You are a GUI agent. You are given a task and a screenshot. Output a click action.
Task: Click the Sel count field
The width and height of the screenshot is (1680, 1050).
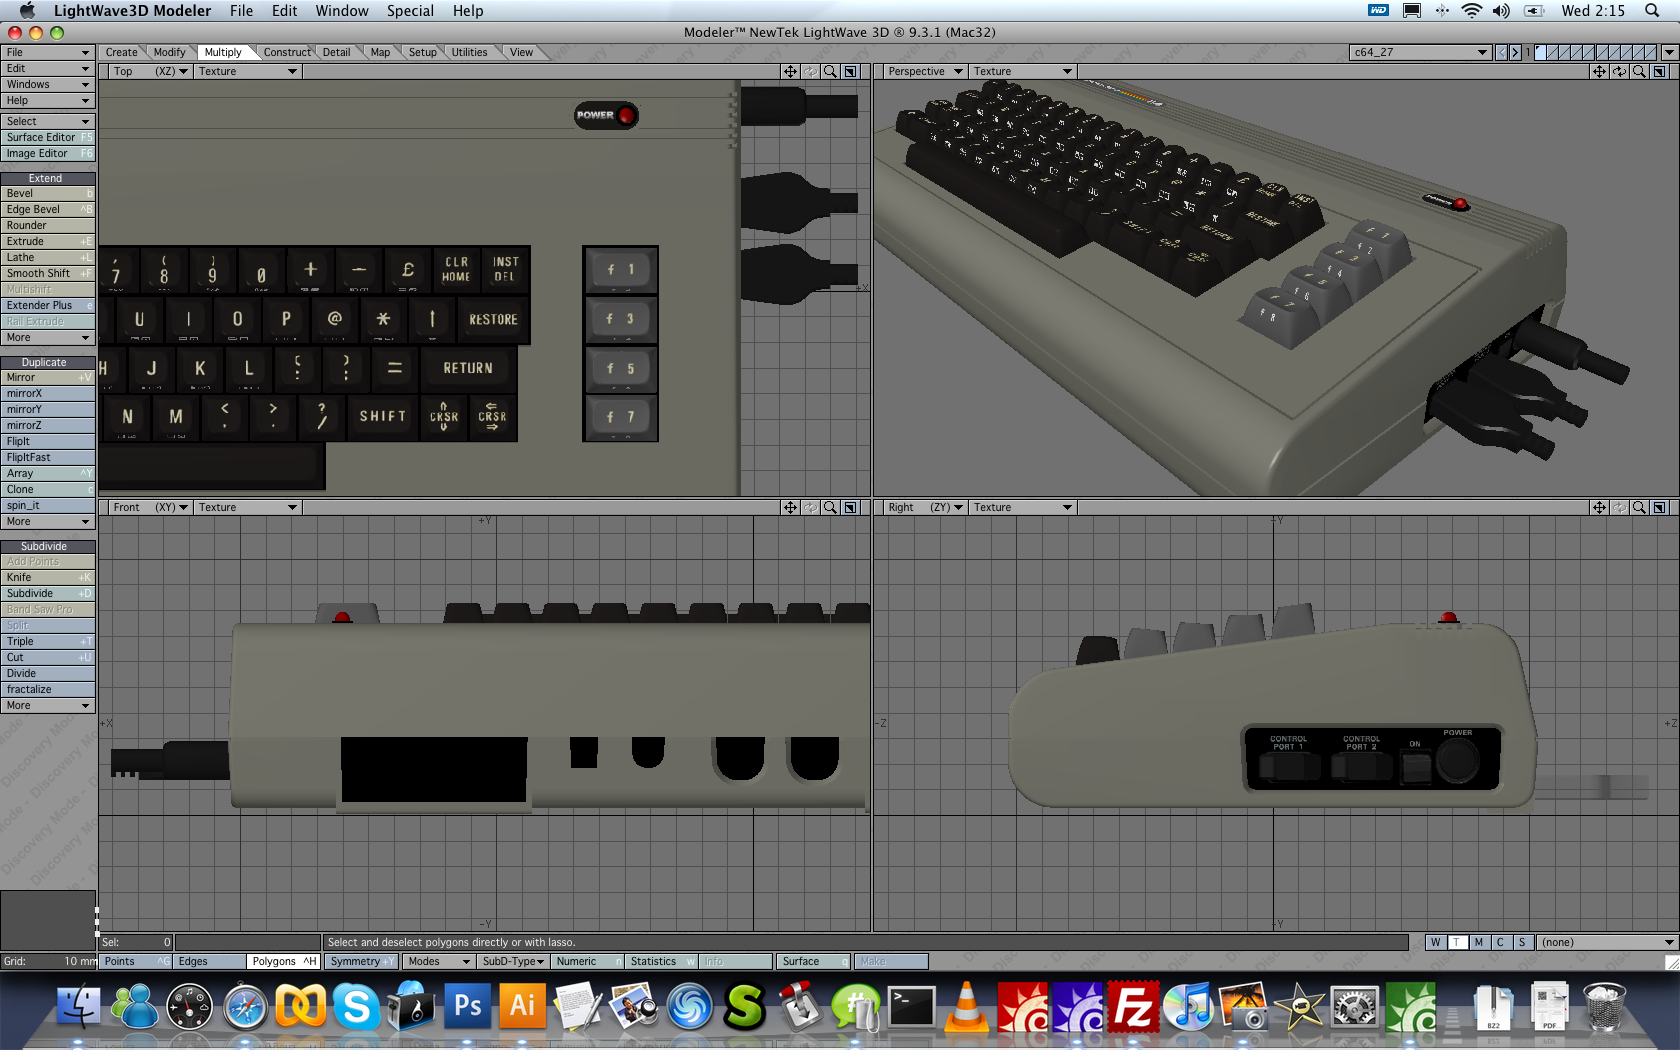coord(136,943)
